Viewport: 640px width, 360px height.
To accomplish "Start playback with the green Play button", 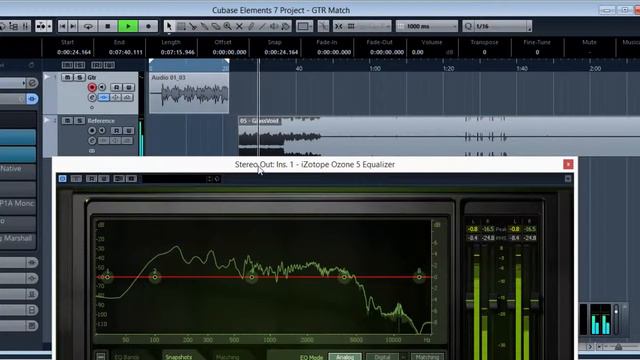I will pyautogui.click(x=128, y=26).
